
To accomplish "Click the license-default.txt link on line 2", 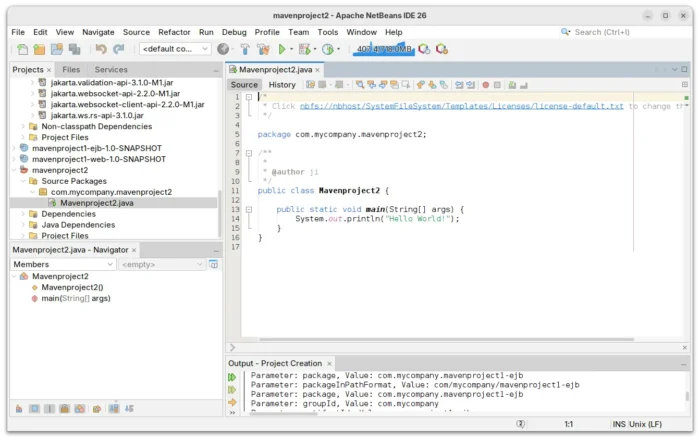I will 462,106.
